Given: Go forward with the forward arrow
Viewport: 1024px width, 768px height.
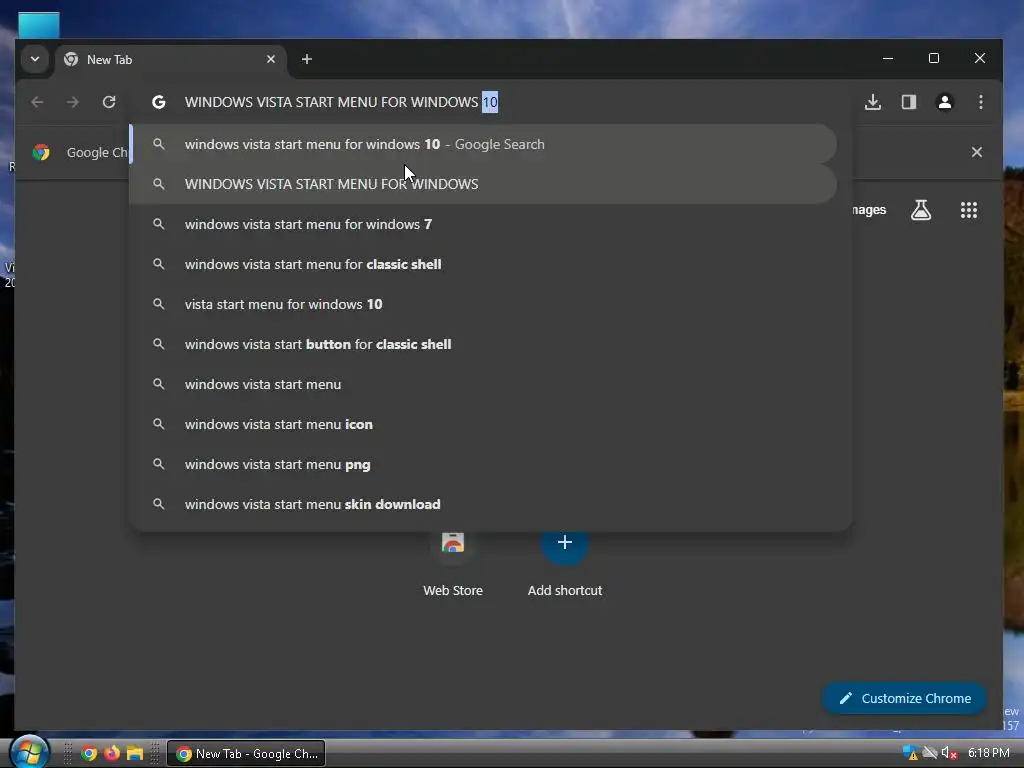Looking at the screenshot, I should (72, 102).
